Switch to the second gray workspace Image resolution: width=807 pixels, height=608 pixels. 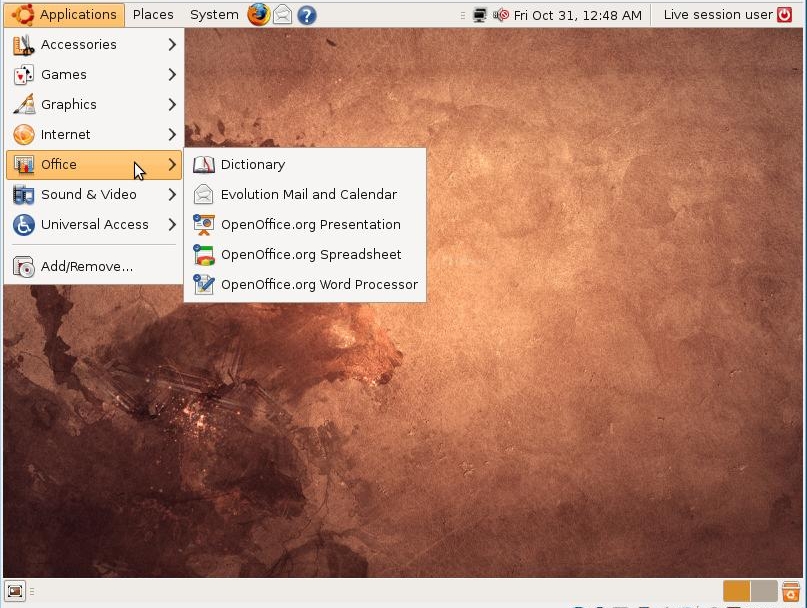point(764,591)
